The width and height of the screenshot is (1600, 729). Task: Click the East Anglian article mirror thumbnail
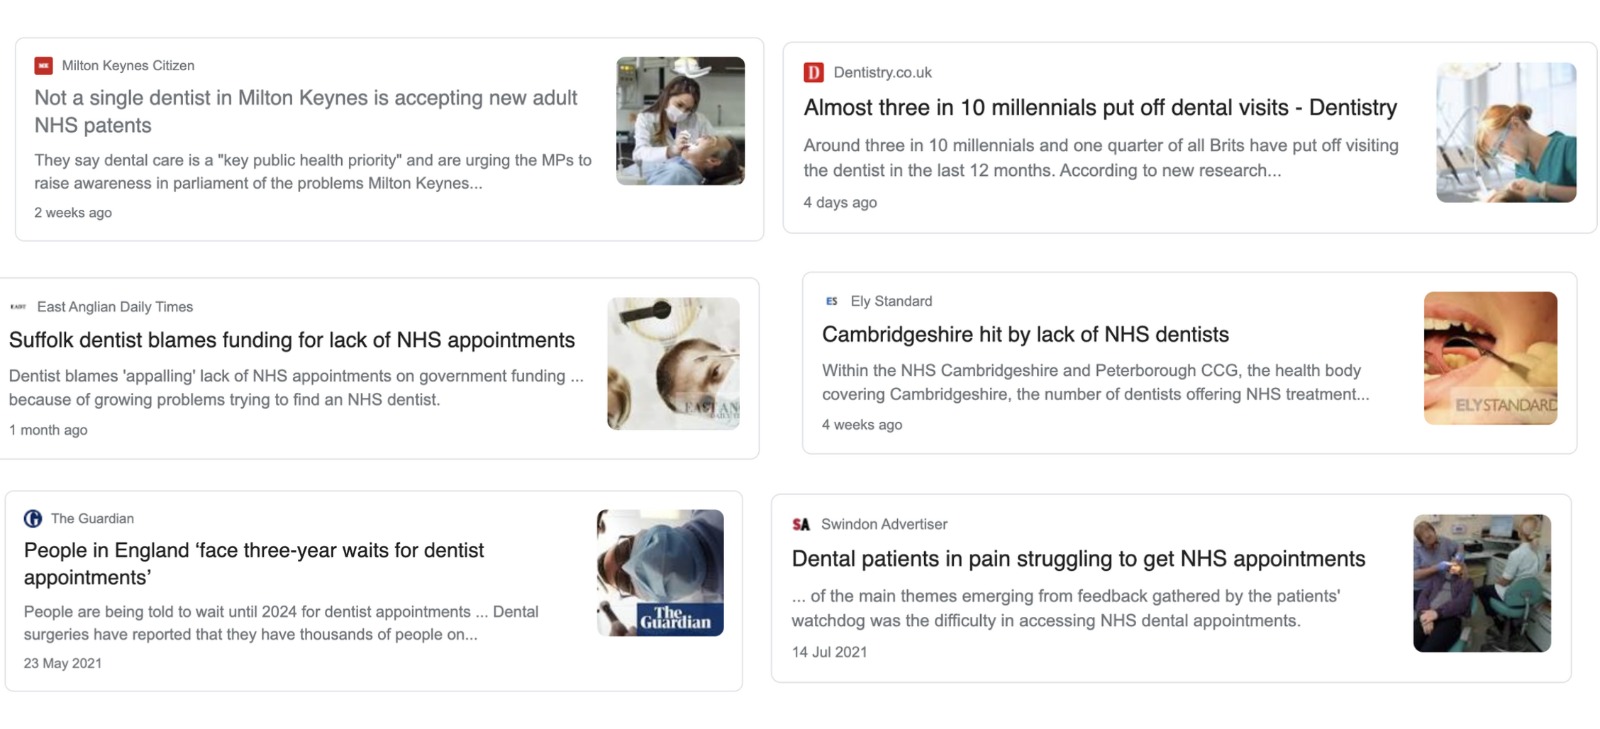pyautogui.click(x=673, y=362)
